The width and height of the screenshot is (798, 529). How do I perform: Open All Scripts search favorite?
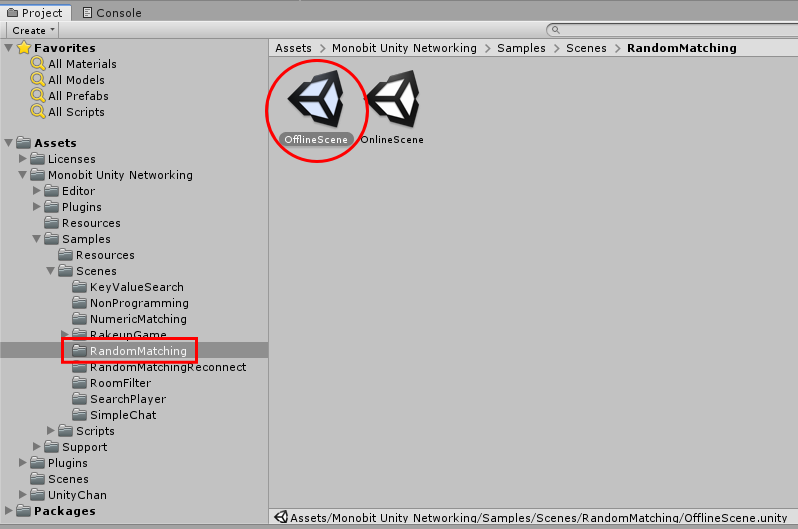(x=68, y=112)
